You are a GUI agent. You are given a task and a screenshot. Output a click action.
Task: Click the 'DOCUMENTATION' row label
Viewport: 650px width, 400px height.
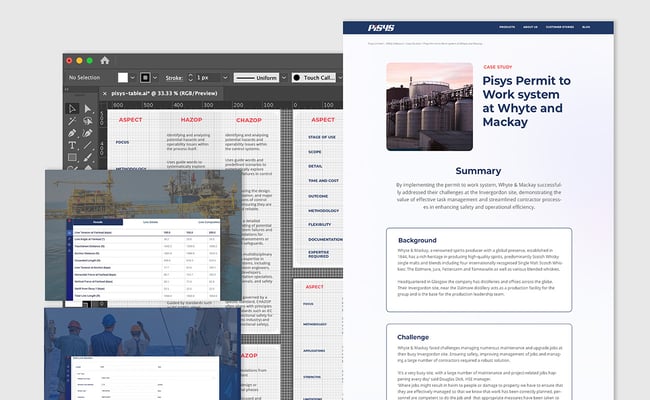click(x=325, y=240)
